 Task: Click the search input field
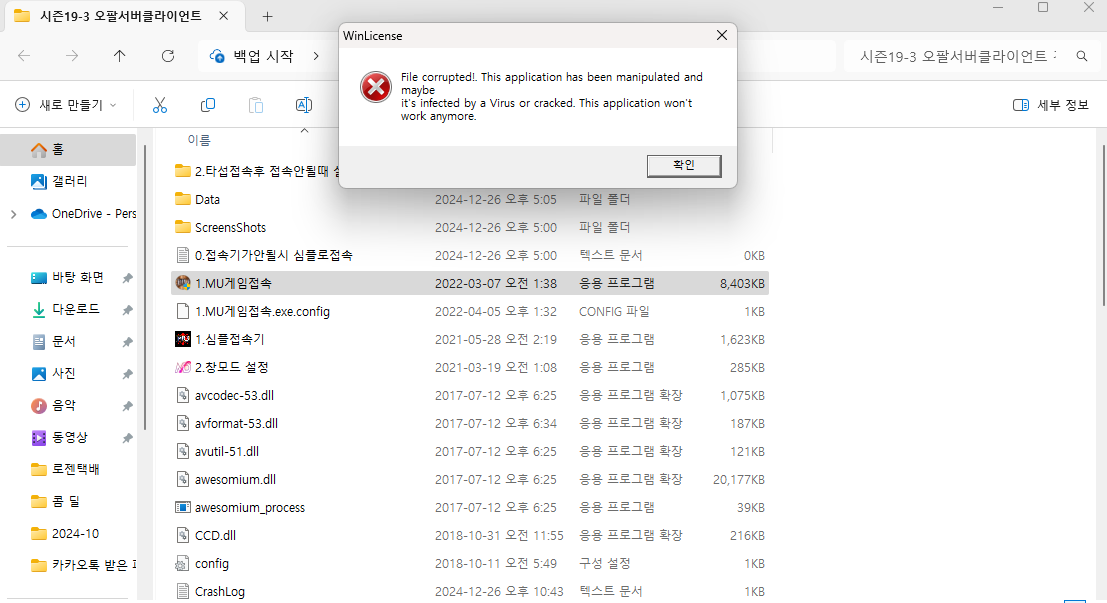click(x=955, y=56)
